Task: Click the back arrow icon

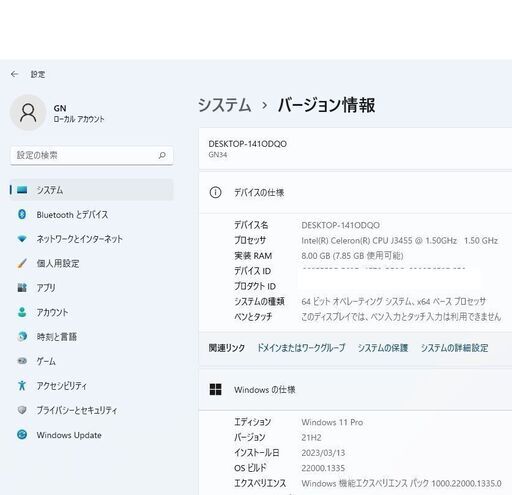Action: 14,74
